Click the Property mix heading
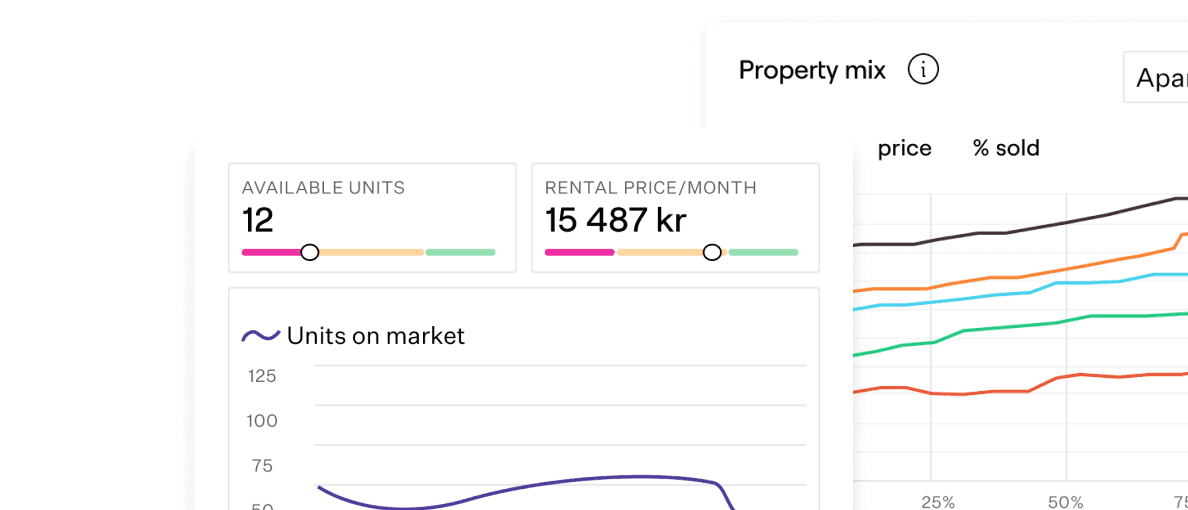Viewport: 1188px width, 510px height. pyautogui.click(x=812, y=70)
